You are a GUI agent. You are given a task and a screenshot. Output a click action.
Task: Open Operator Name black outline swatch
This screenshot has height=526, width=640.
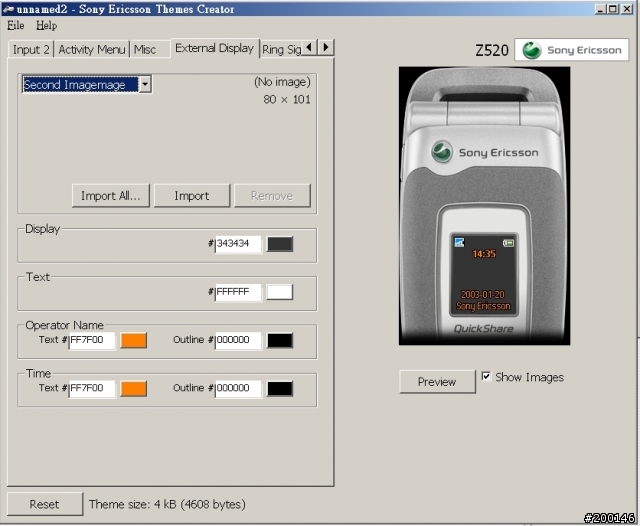280,340
